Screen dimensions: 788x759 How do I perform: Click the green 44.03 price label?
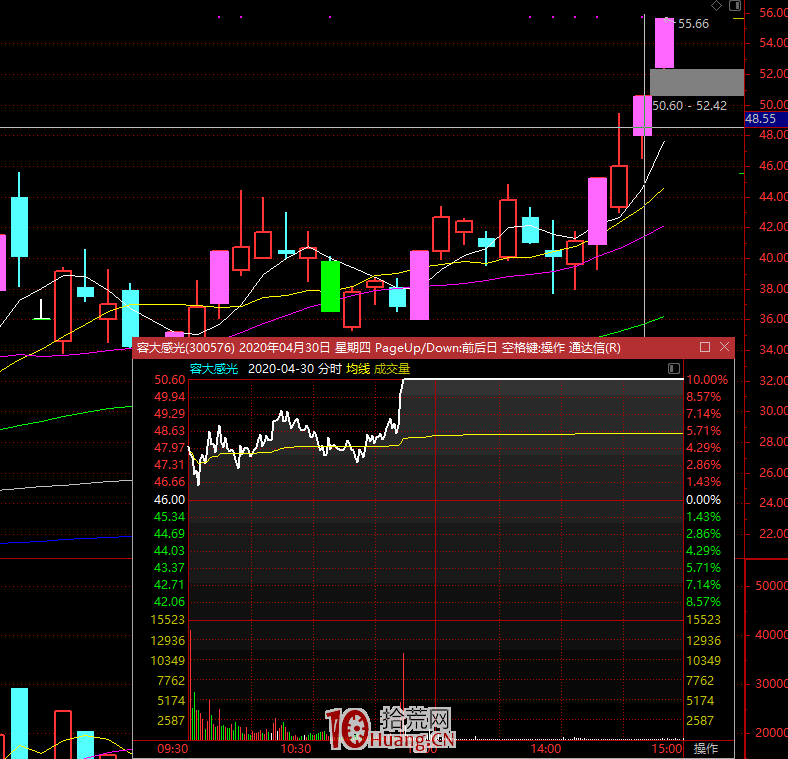pos(169,551)
